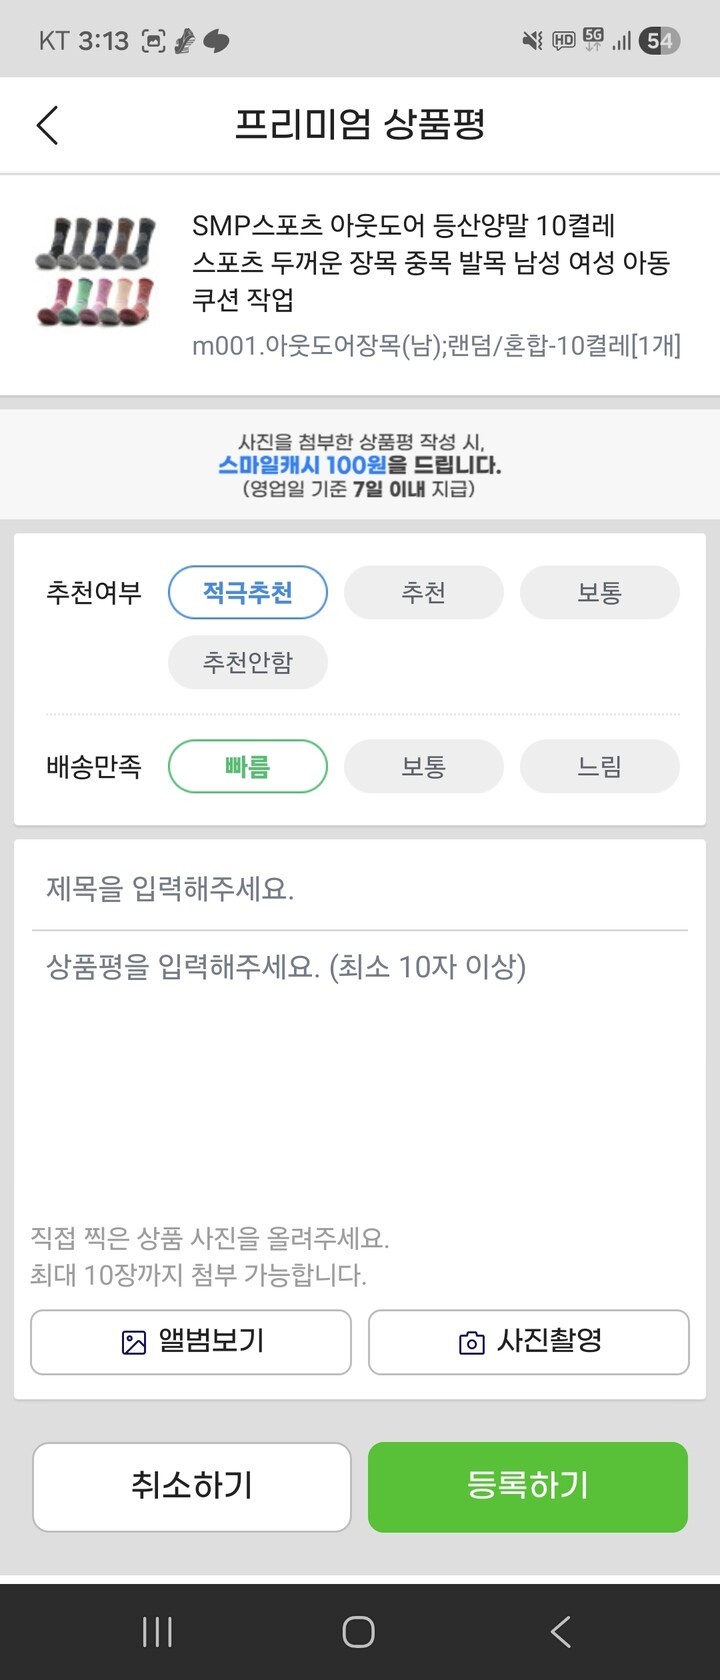Choose 보통 in the 배송만족 row
This screenshot has height=1680, width=720.
point(423,767)
